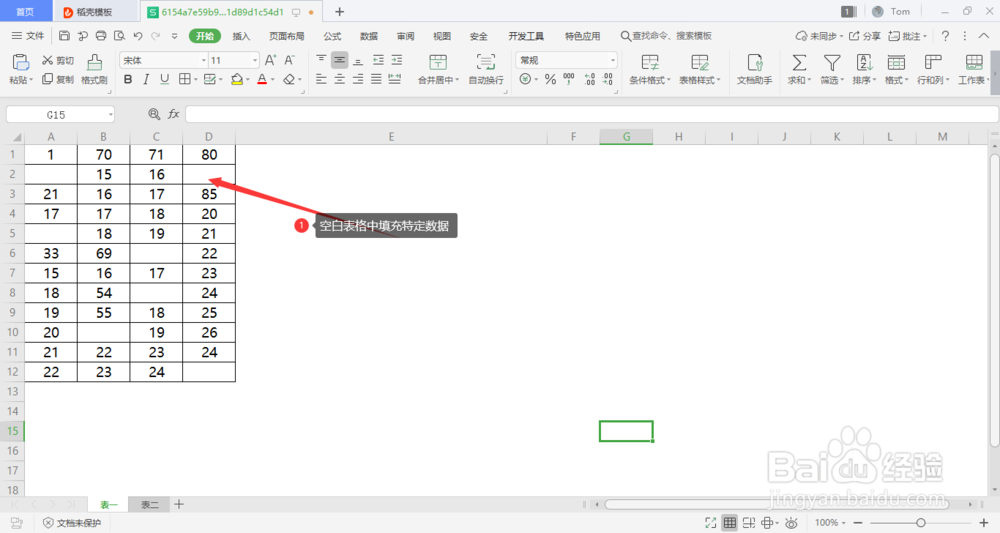Open the number format 常规 dropdown
Image resolution: width=1000 pixels, height=533 pixels.
pos(613,60)
